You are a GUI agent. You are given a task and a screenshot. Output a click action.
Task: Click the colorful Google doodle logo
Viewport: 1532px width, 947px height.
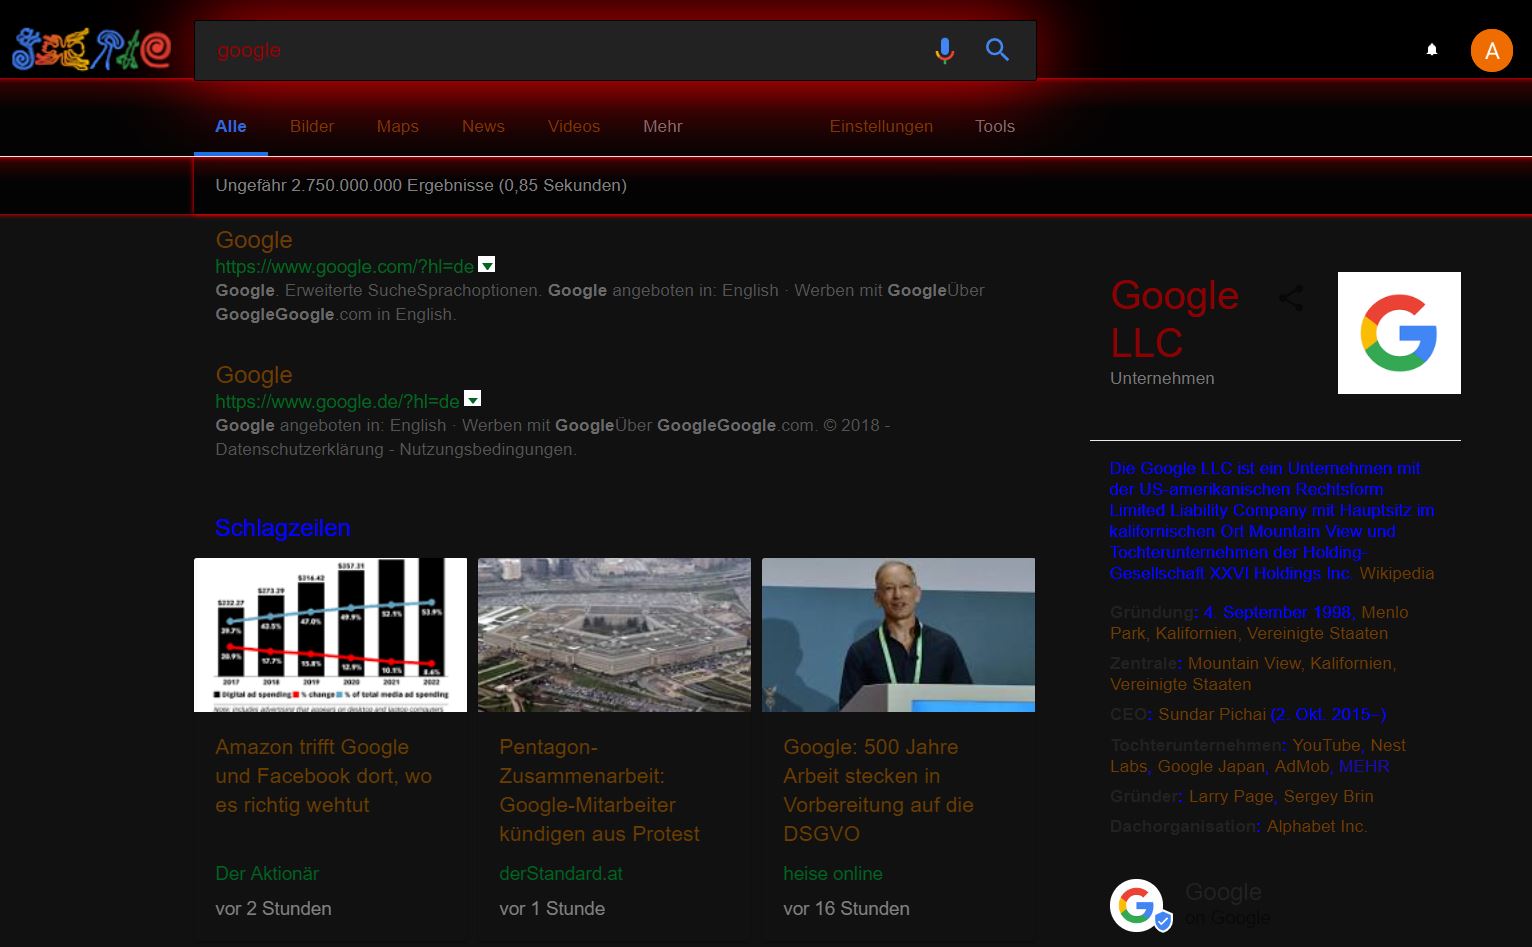[x=91, y=49]
